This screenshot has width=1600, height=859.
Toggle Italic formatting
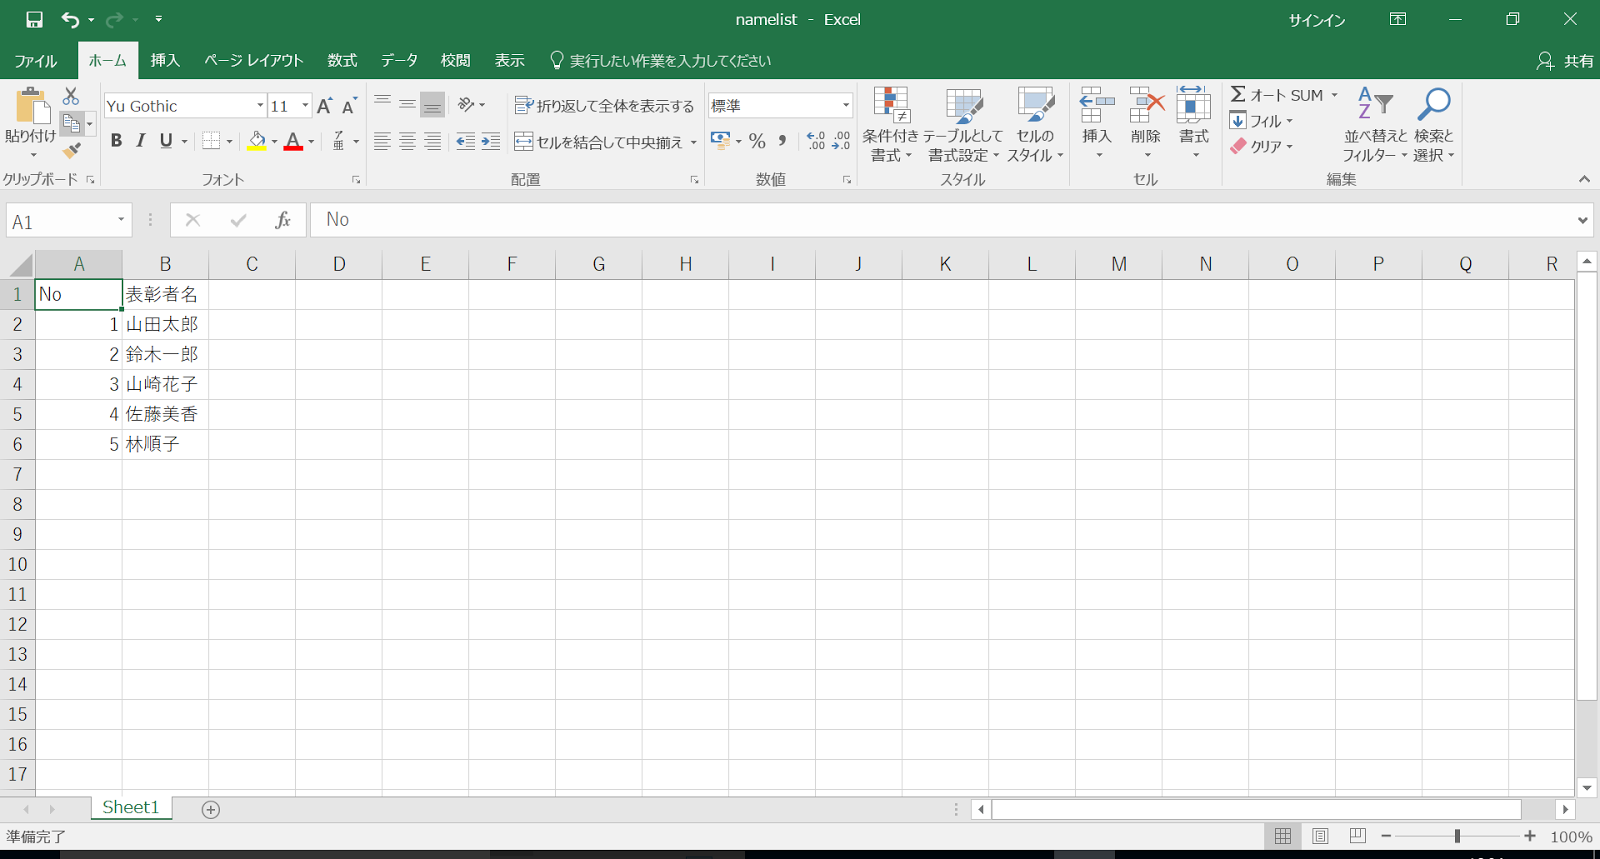[141, 141]
